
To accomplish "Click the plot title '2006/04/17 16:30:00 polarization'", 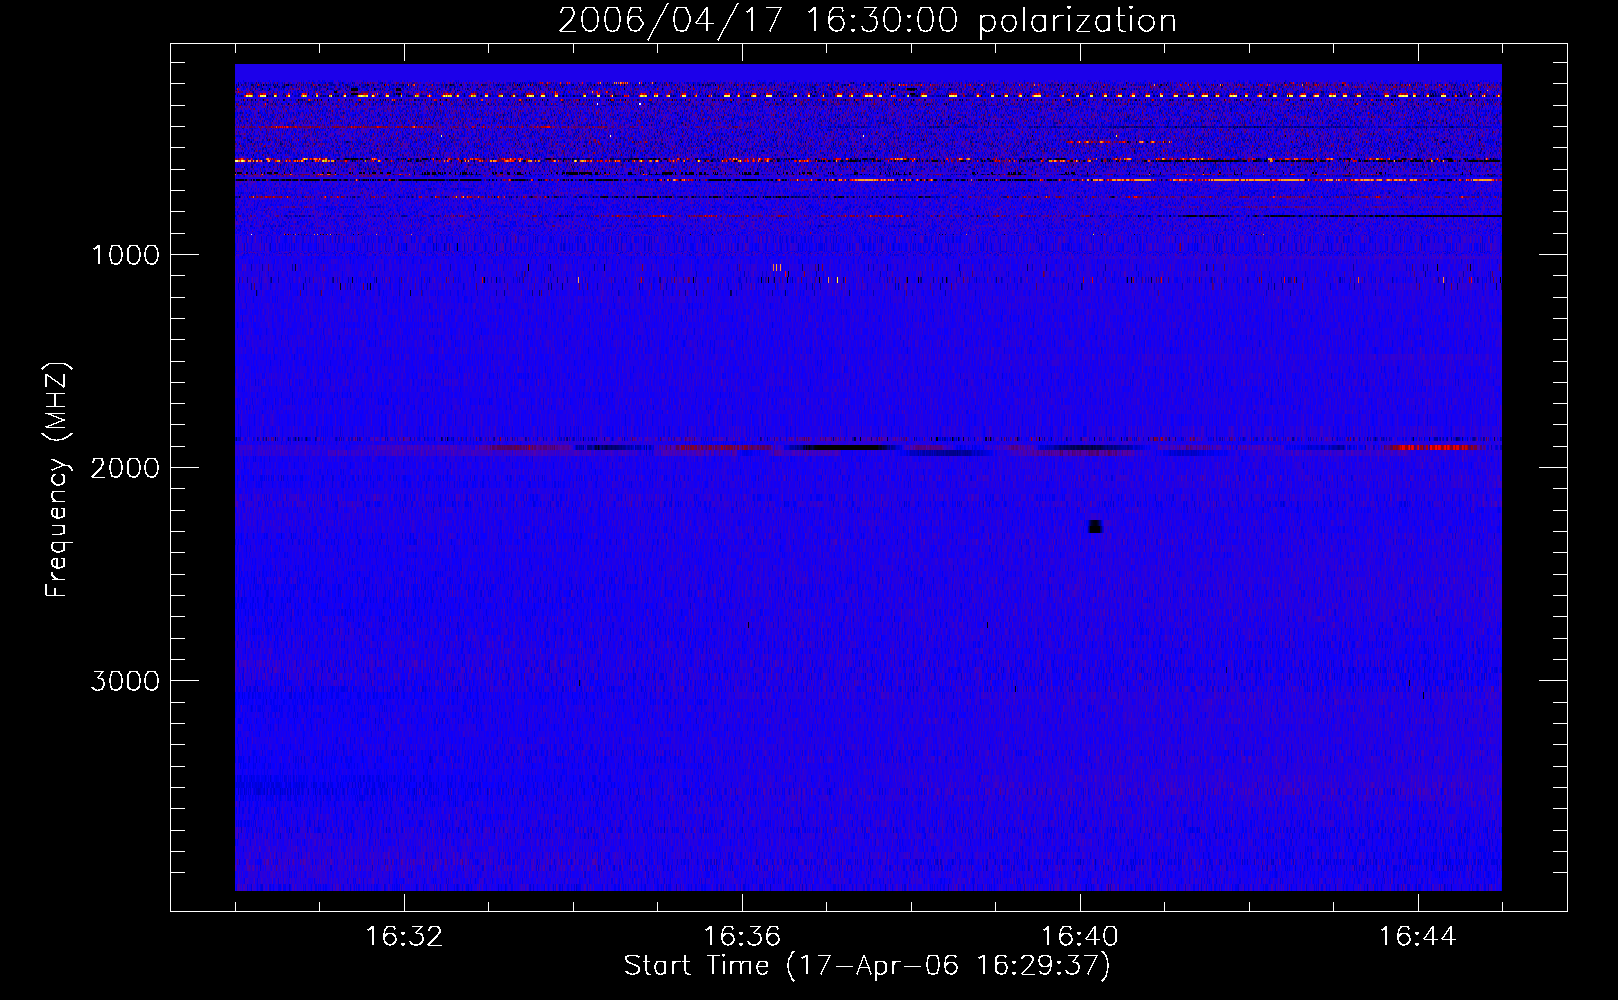I will click(867, 21).
